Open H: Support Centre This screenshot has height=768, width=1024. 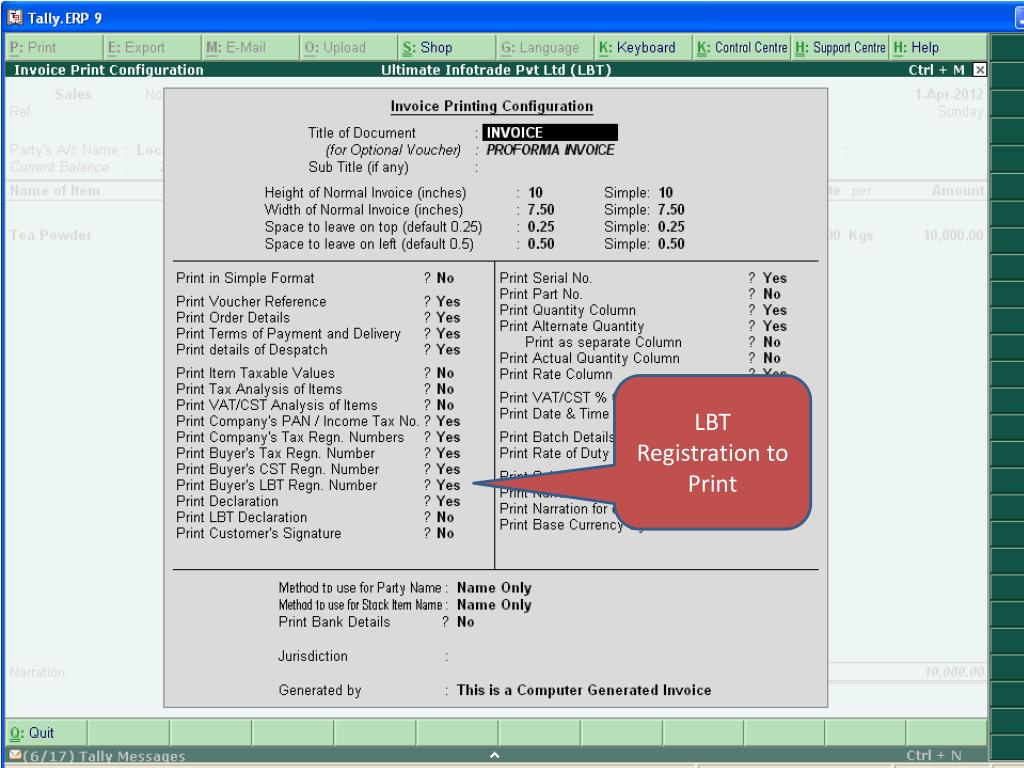coord(840,48)
